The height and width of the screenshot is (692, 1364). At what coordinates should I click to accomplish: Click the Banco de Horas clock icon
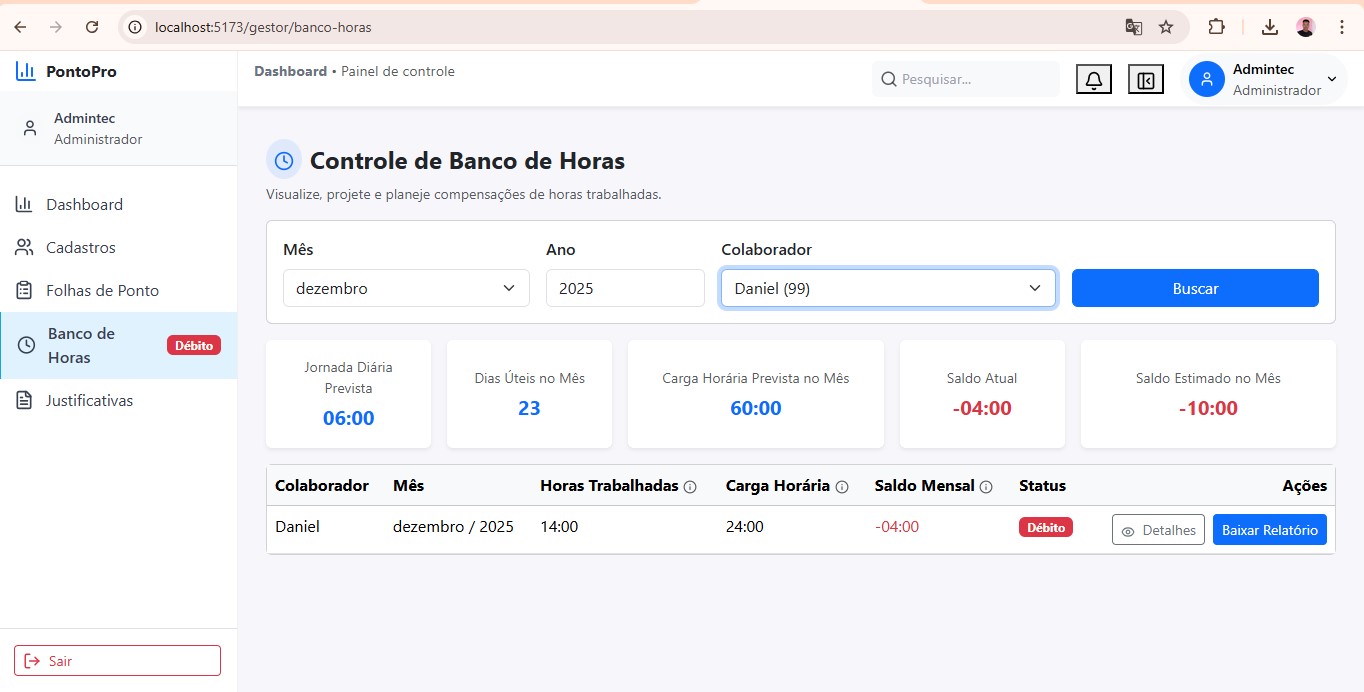(24, 346)
